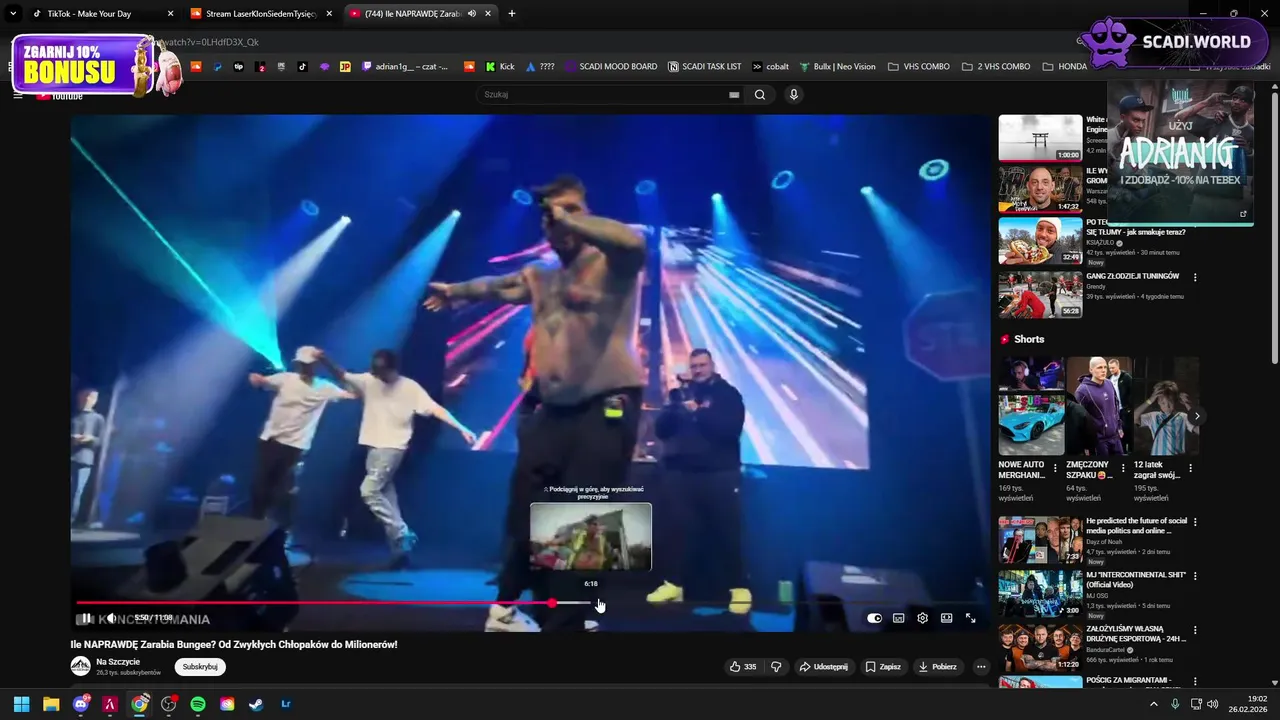The width and height of the screenshot is (1280, 720).
Task: Open the player settings gear
Action: (x=922, y=618)
